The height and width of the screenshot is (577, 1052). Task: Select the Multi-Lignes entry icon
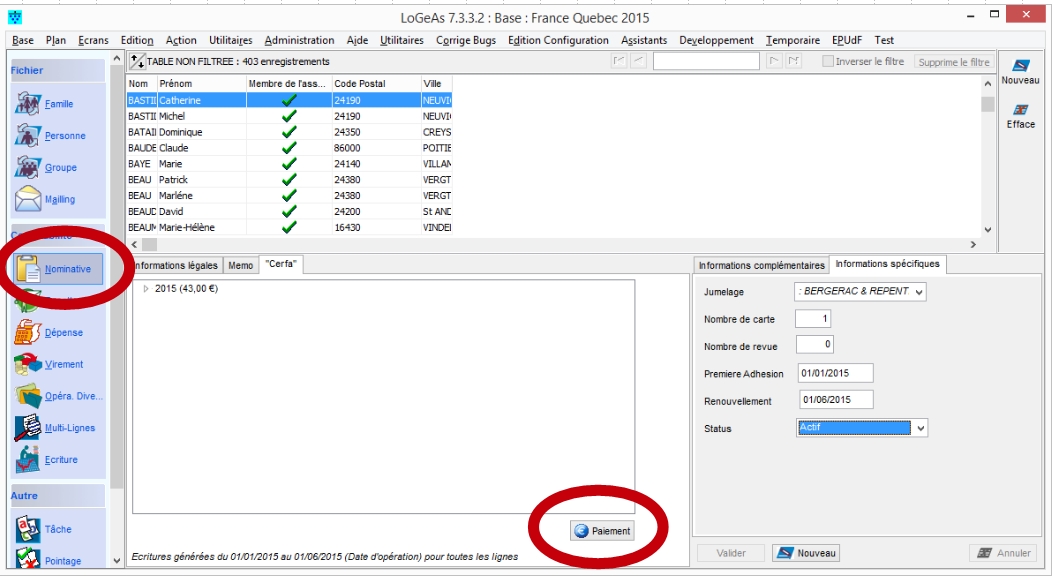coord(28,428)
